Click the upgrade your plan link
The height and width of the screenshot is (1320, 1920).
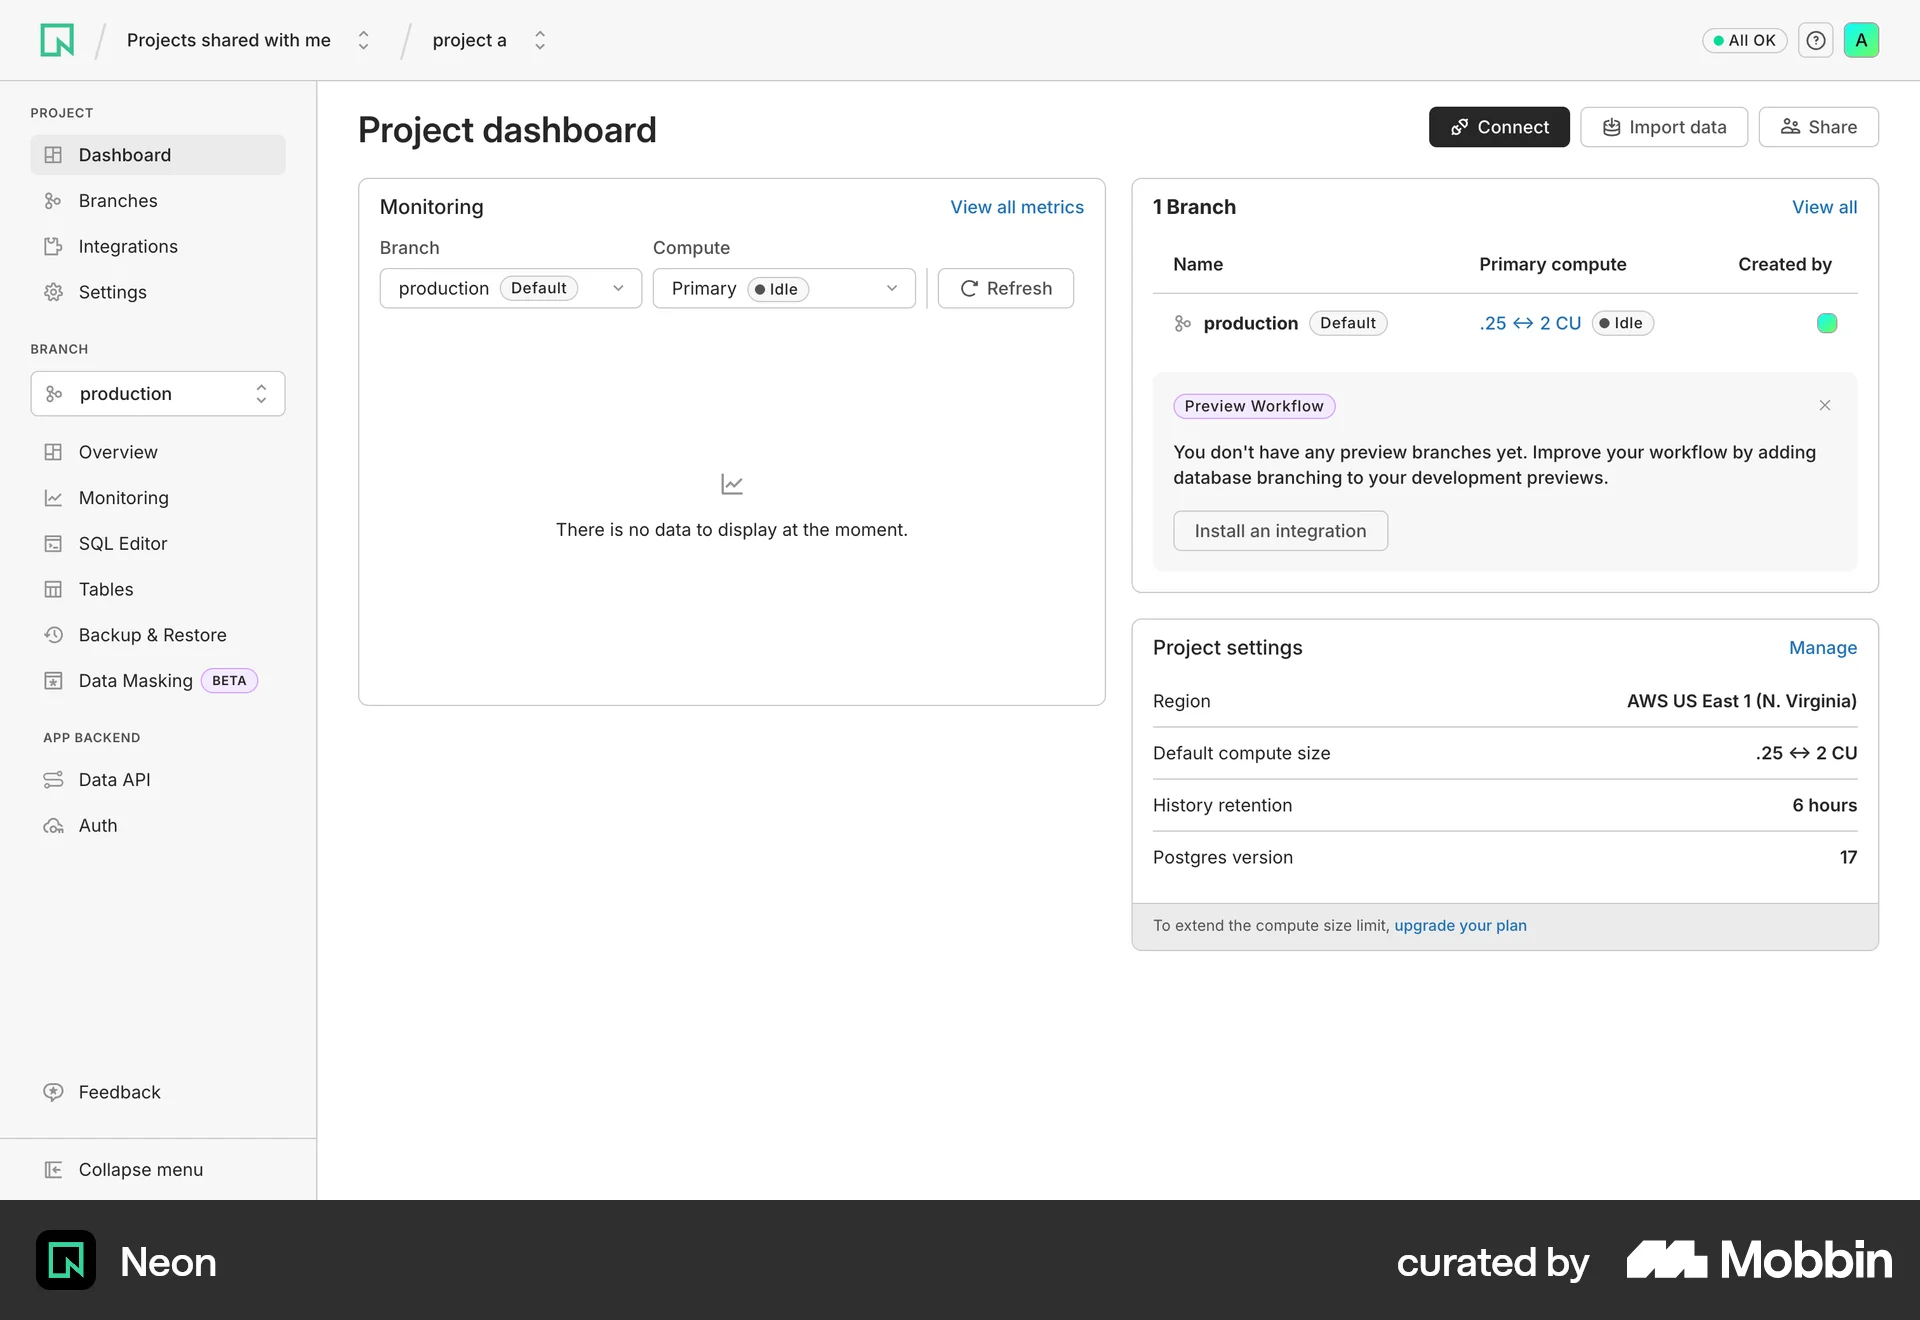[1460, 926]
